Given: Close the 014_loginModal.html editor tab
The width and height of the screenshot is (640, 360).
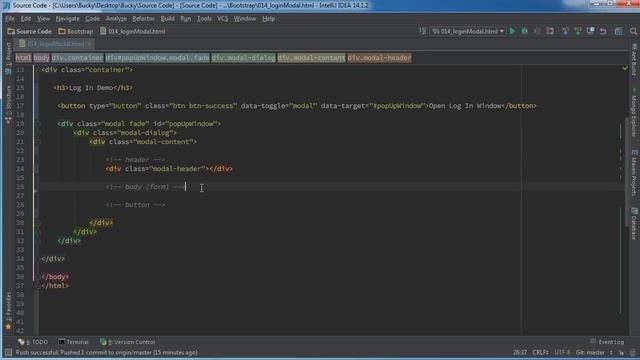Looking at the screenshot, I should 89,44.
